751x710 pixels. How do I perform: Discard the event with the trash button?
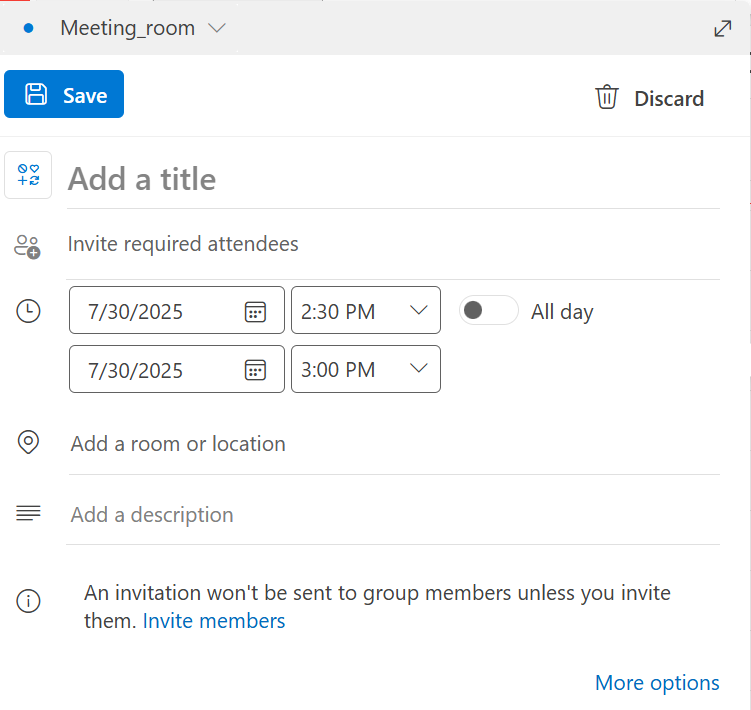pos(649,98)
